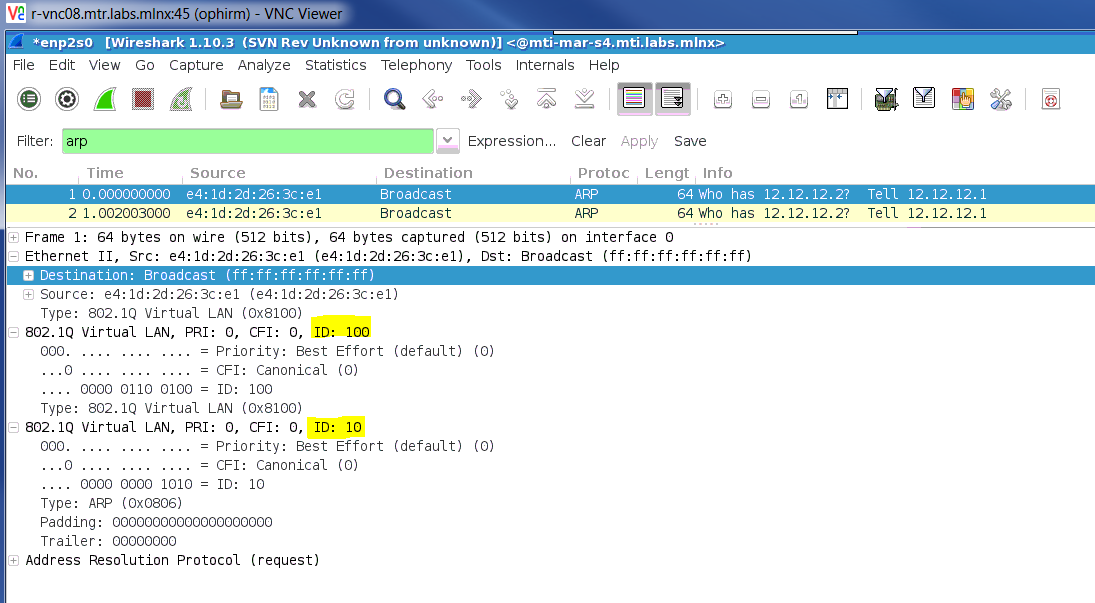Screen dimensions: 1095x603
Task: Open the Telephony menu
Action: 416,65
